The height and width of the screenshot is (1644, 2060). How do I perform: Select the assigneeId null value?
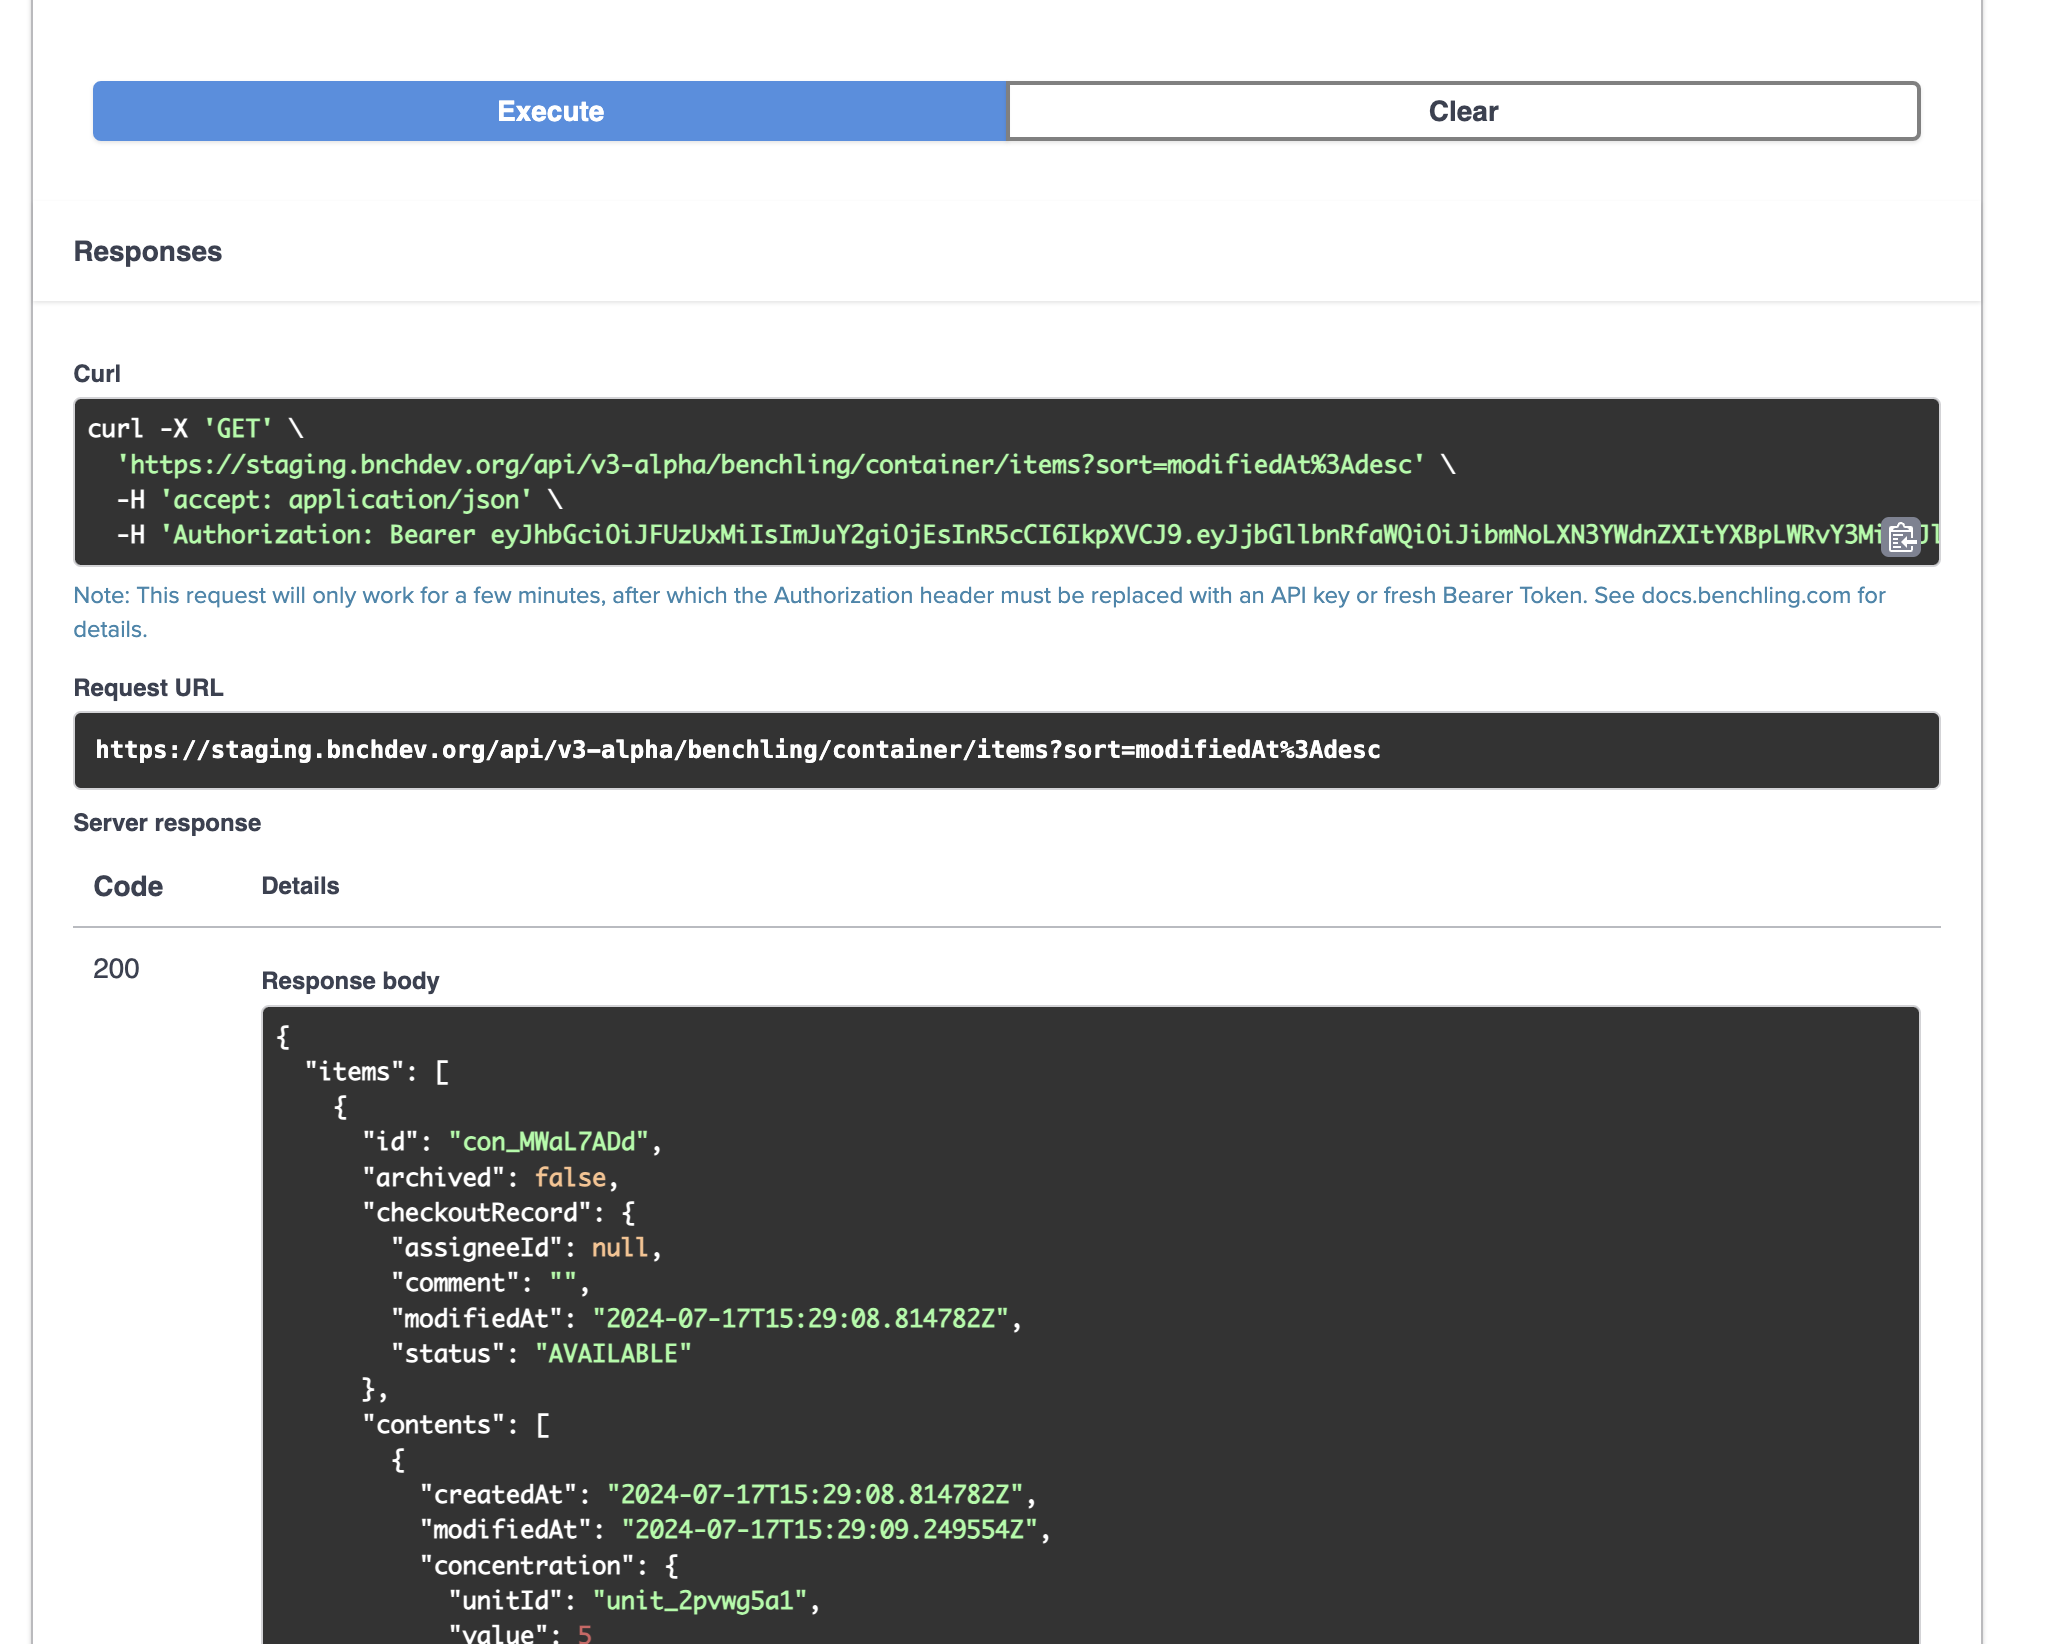620,1248
